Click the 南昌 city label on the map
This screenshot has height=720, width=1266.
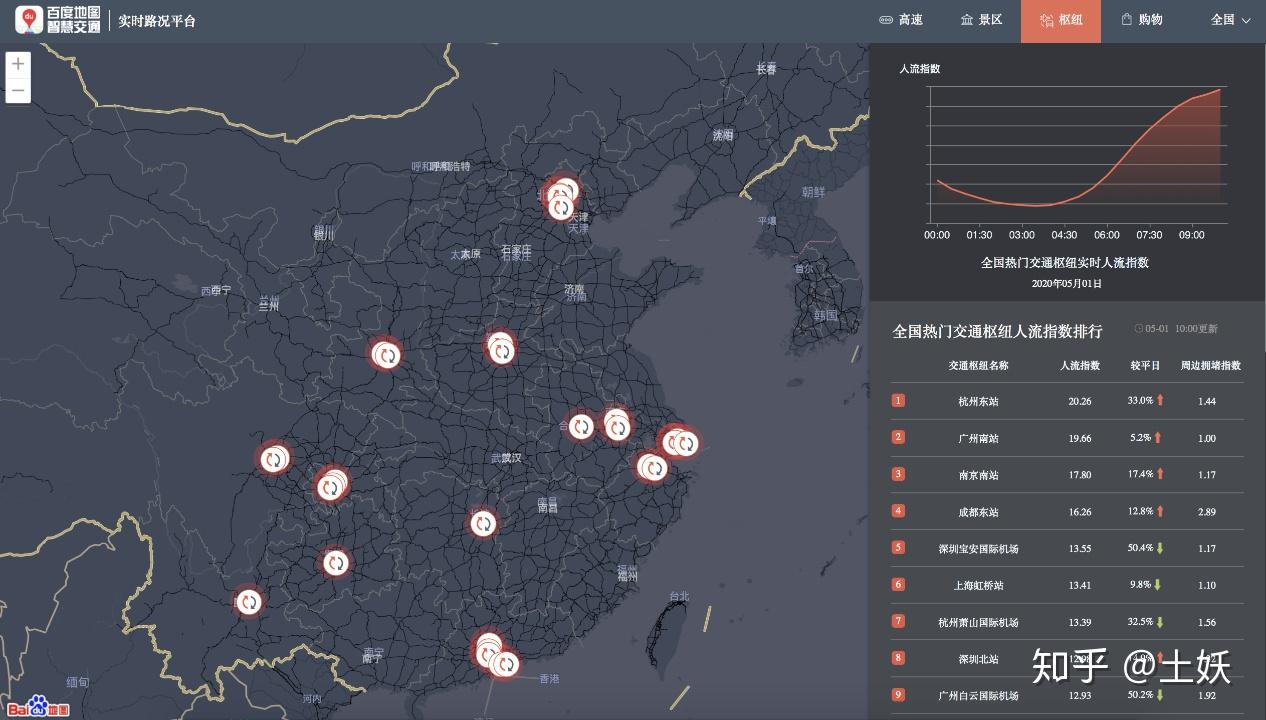point(547,506)
